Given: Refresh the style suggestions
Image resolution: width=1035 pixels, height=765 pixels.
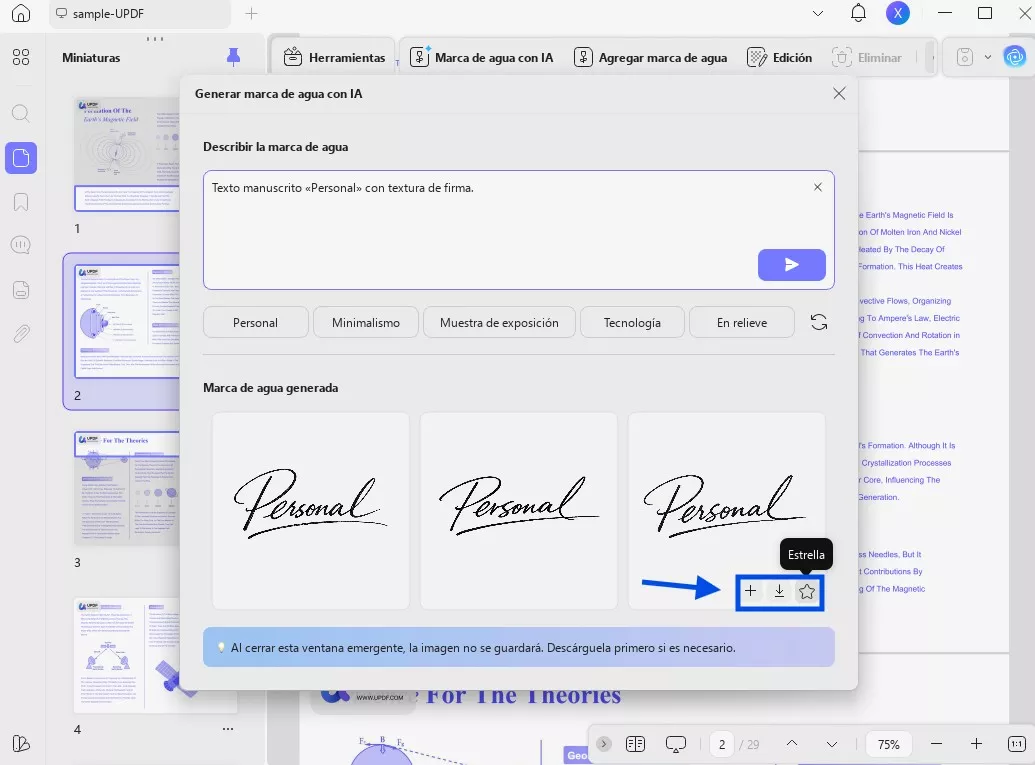Looking at the screenshot, I should [818, 322].
